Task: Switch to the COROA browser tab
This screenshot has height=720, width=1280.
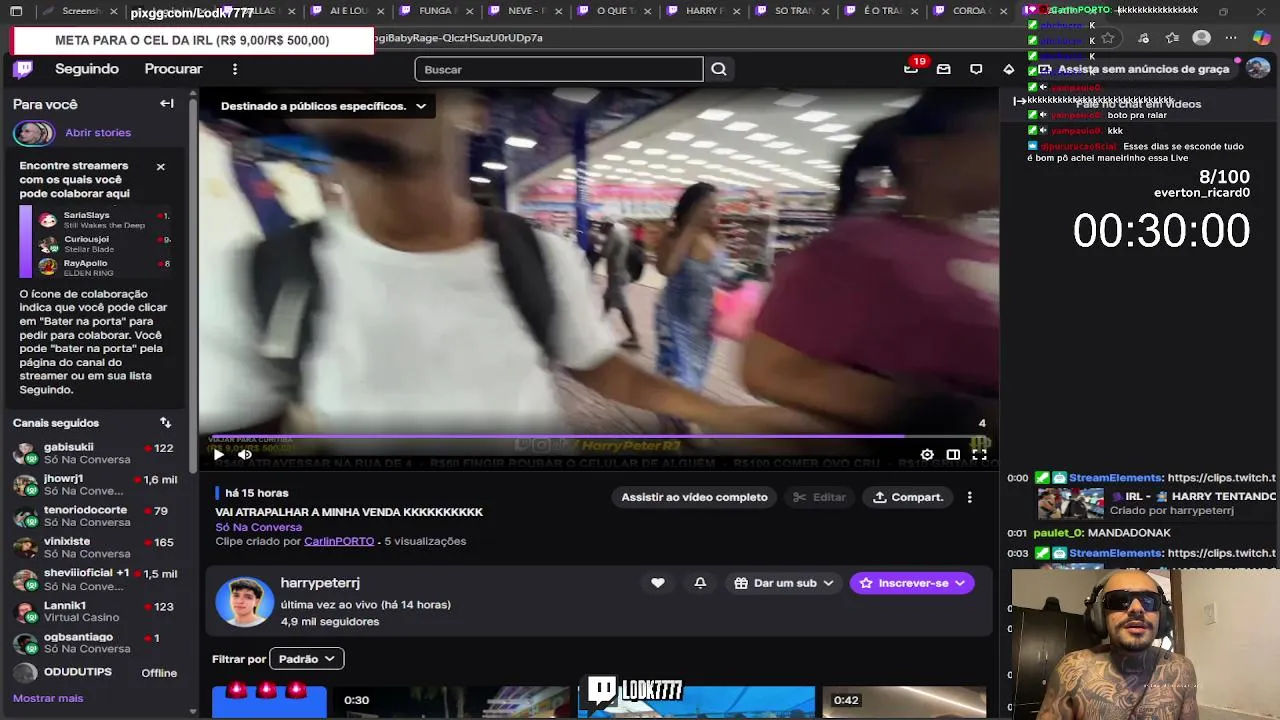Action: coord(970,11)
